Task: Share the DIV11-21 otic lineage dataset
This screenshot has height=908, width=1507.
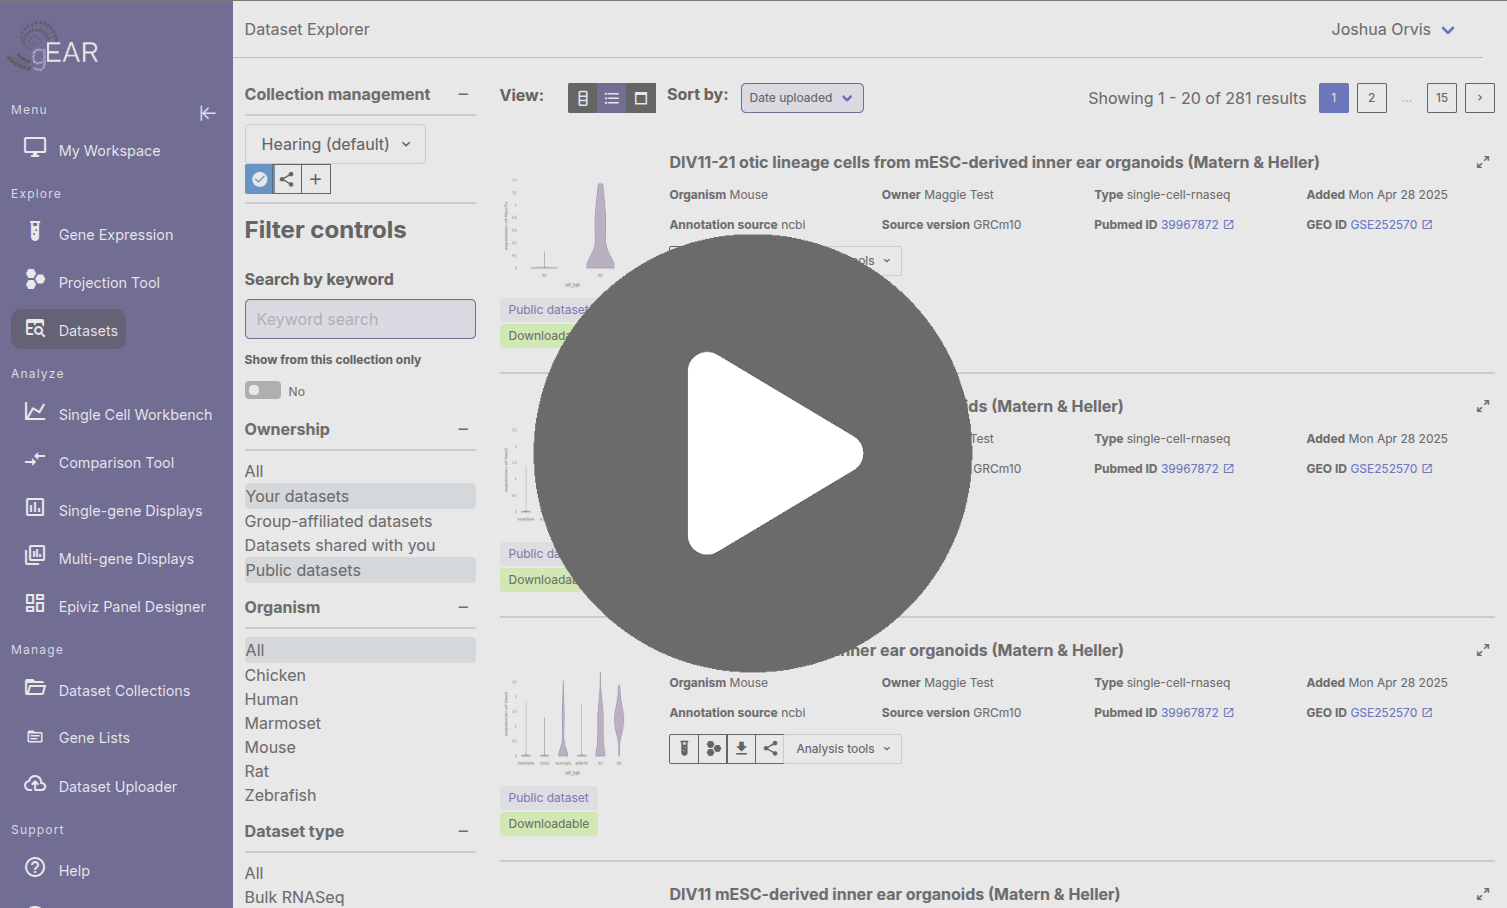Action: point(770,261)
